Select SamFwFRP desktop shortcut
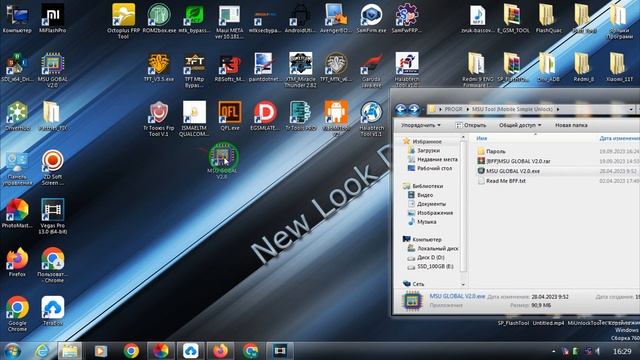The width and height of the screenshot is (640, 360). (407, 18)
